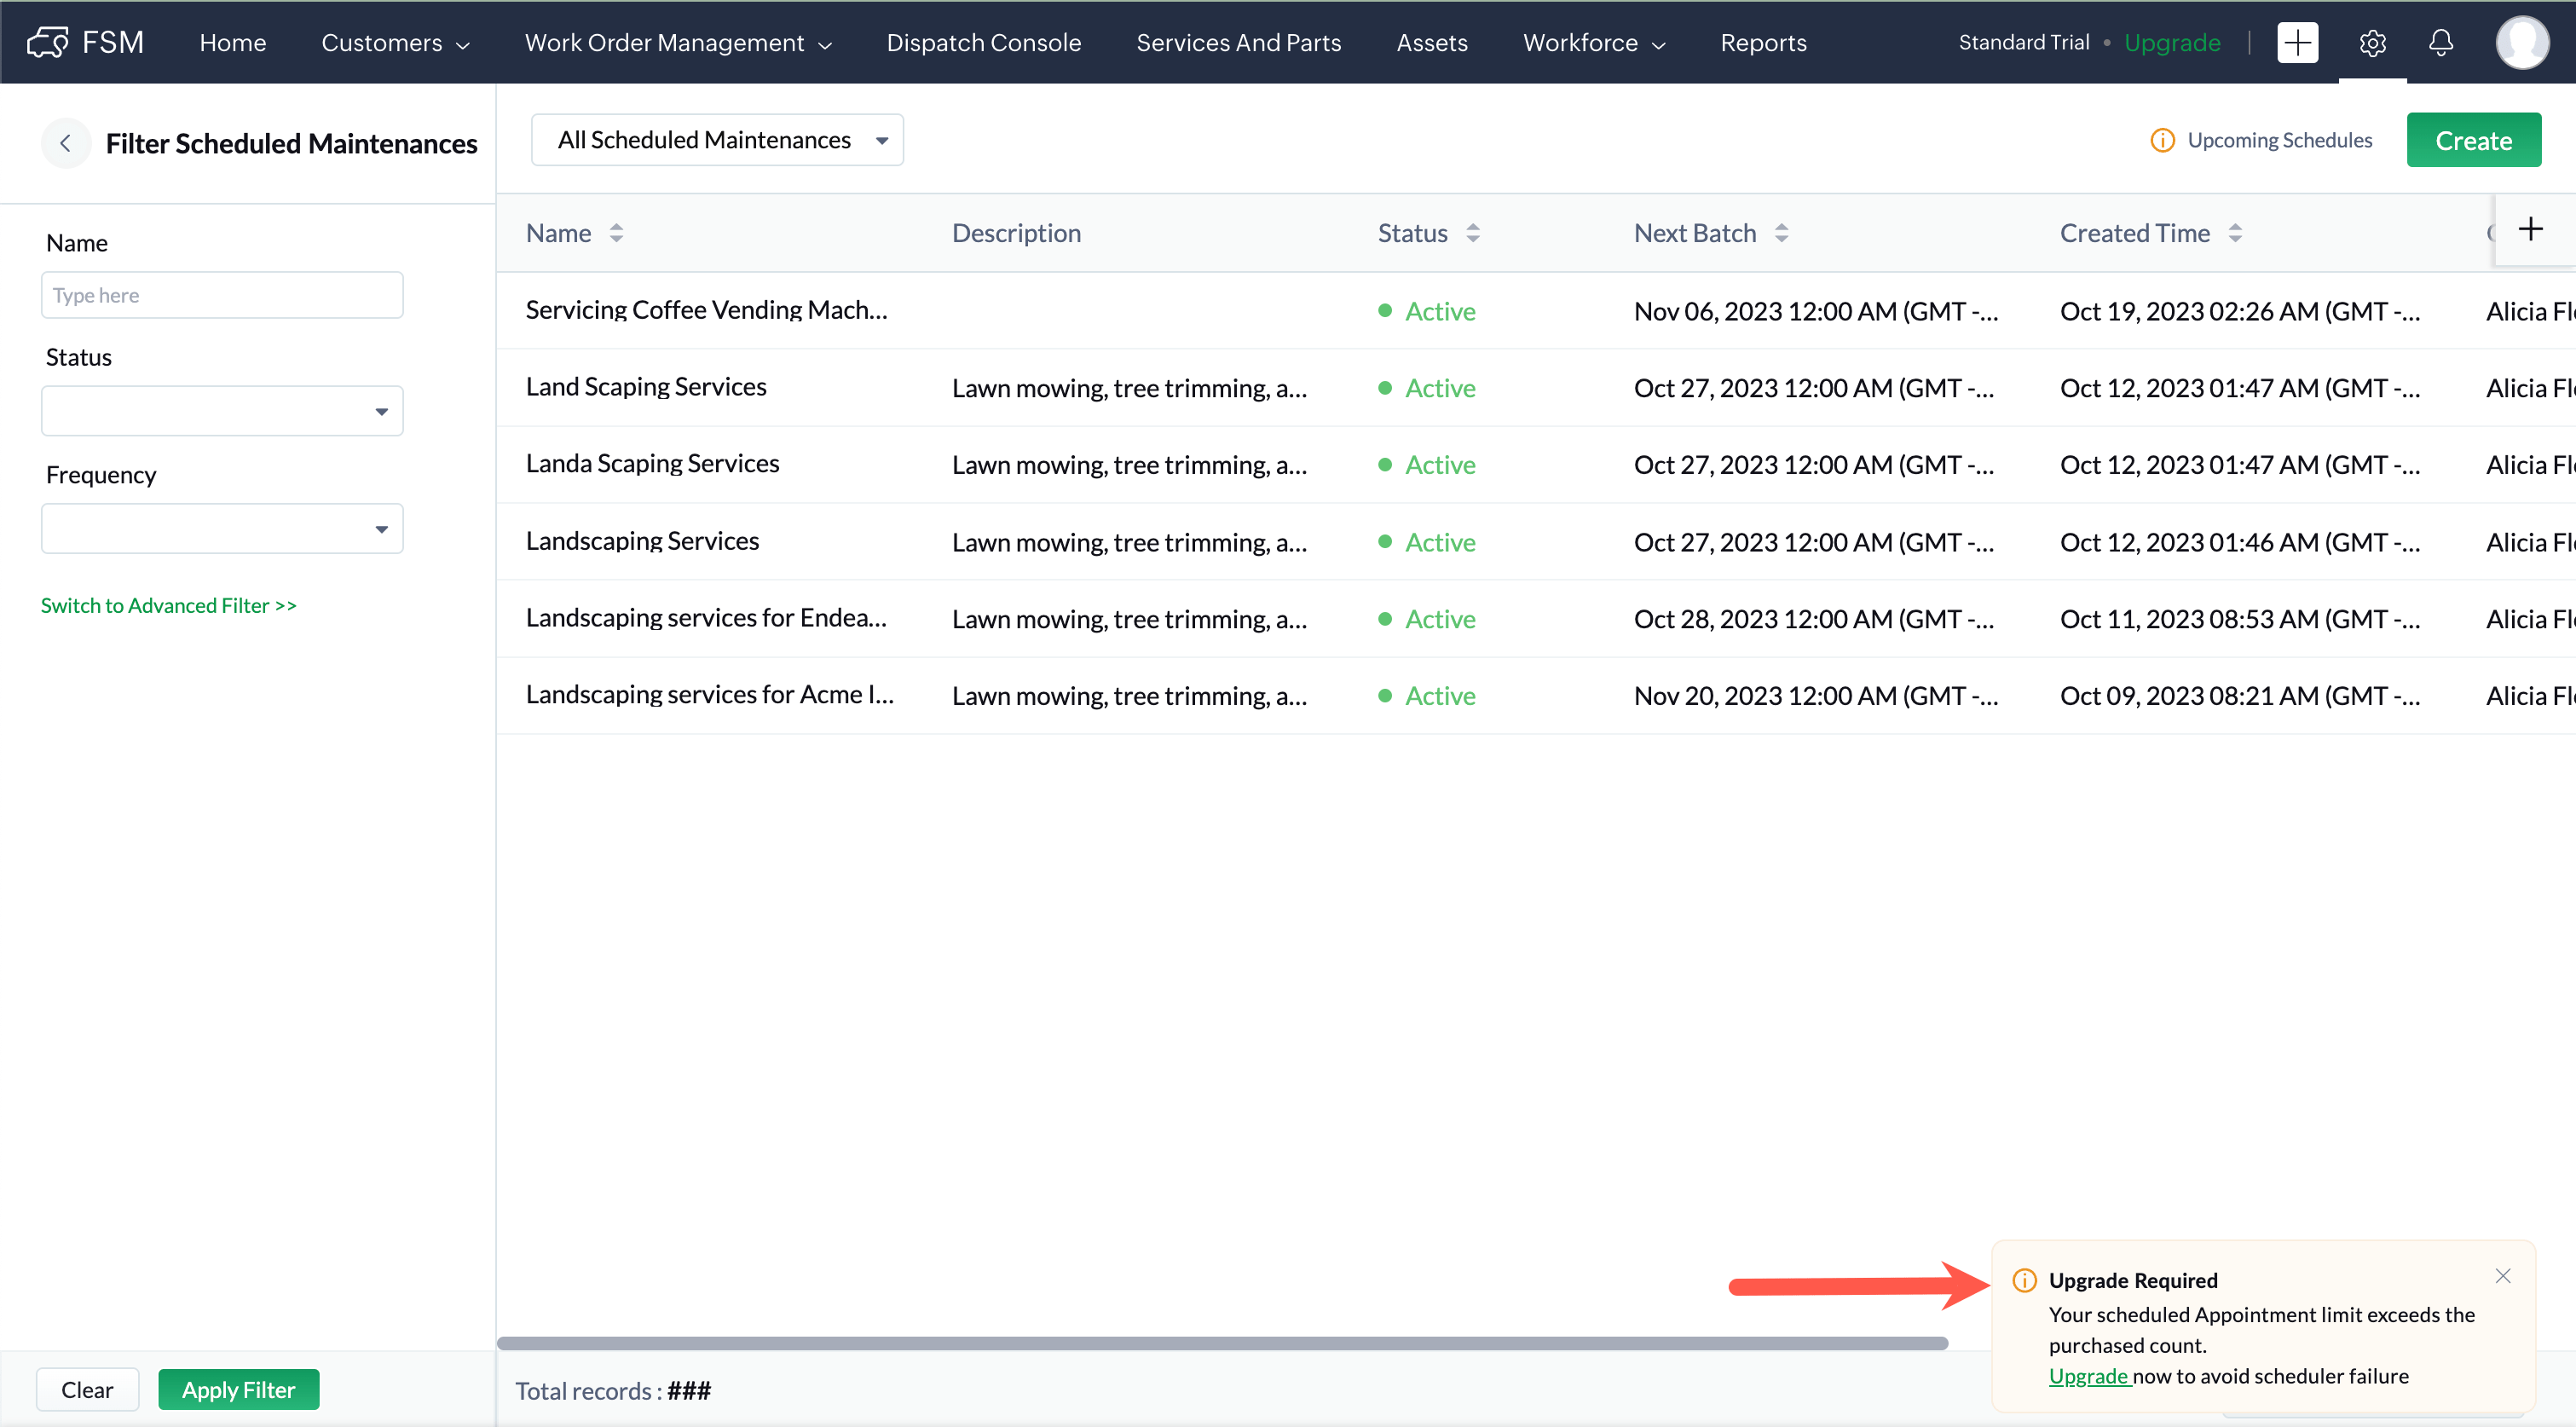Open the Landscaping Services record
The image size is (2576, 1427).
click(642, 541)
